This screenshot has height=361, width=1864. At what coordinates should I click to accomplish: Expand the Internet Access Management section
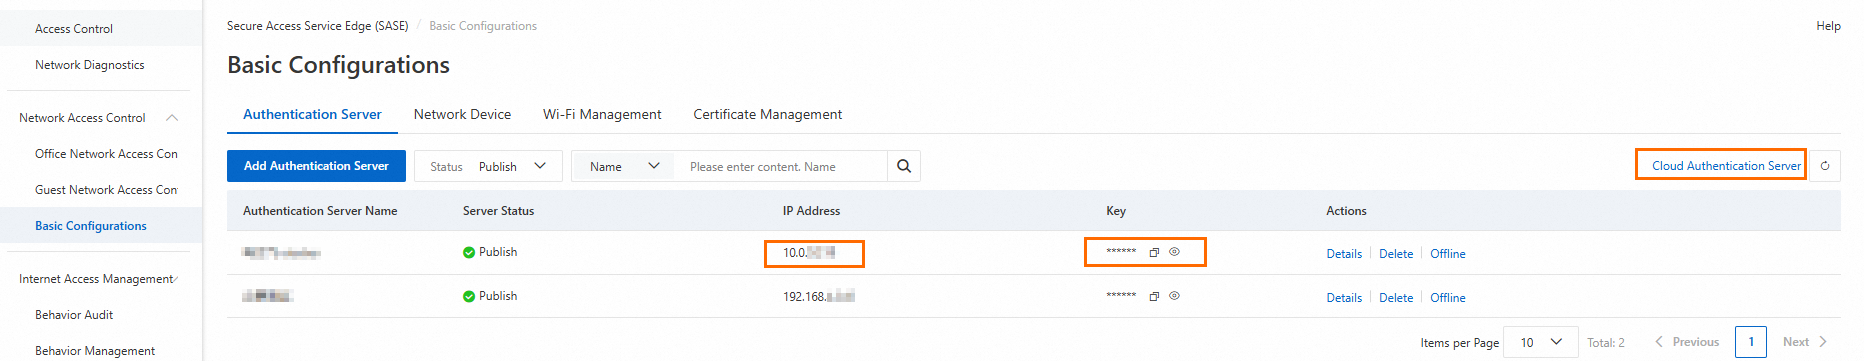[x=176, y=279]
